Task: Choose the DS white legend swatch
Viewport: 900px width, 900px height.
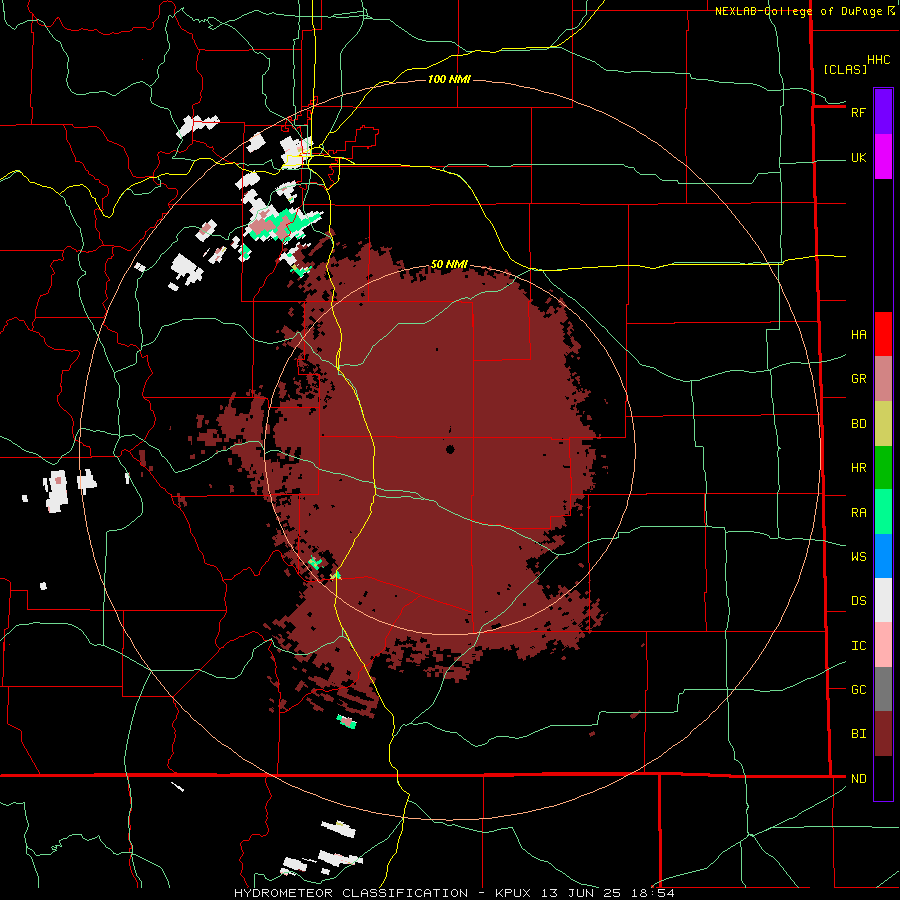Action: tap(883, 600)
